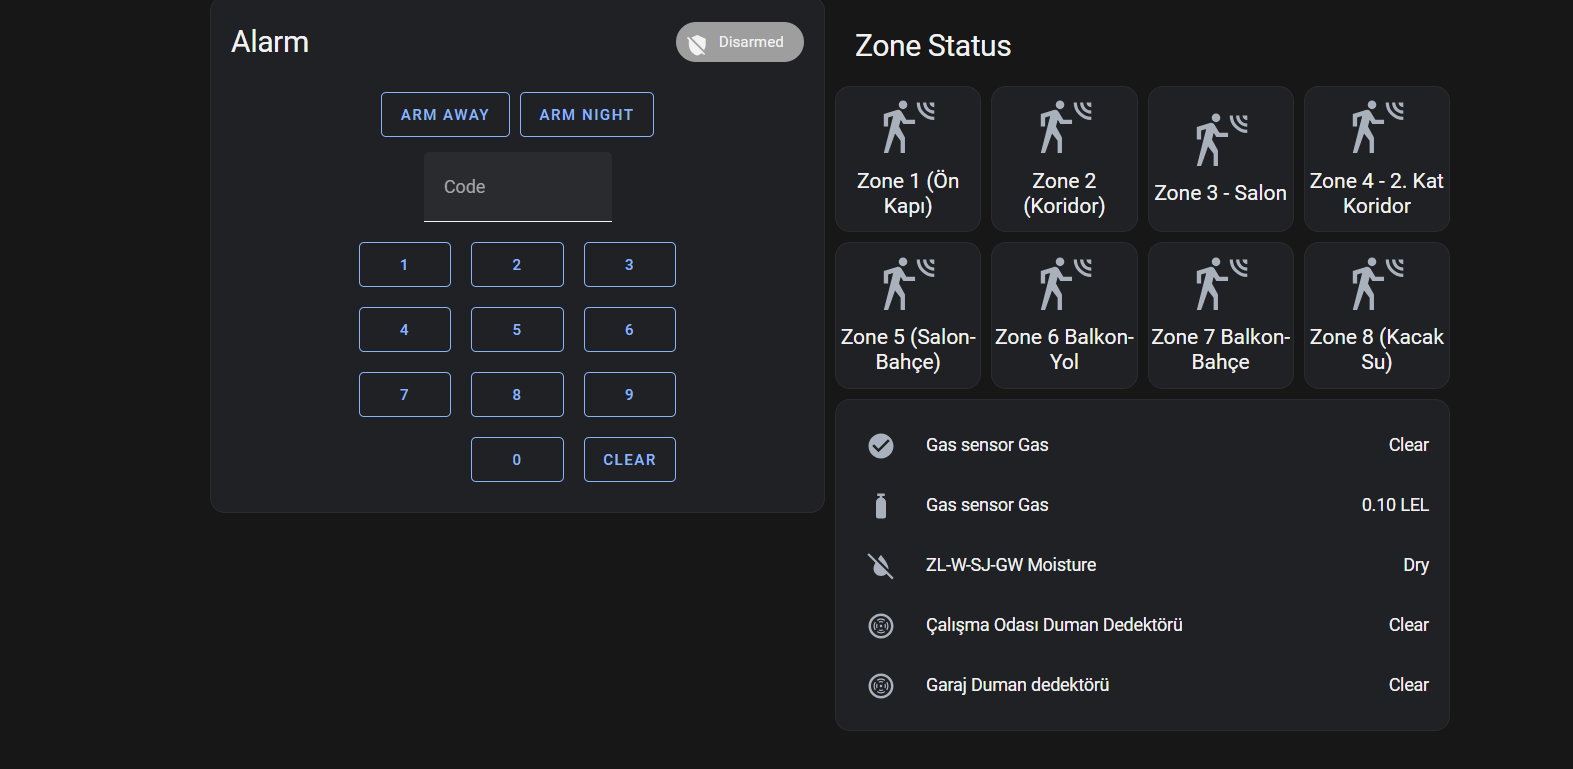Image resolution: width=1573 pixels, height=769 pixels.
Task: Tap keypad digit 7
Action: (x=405, y=394)
